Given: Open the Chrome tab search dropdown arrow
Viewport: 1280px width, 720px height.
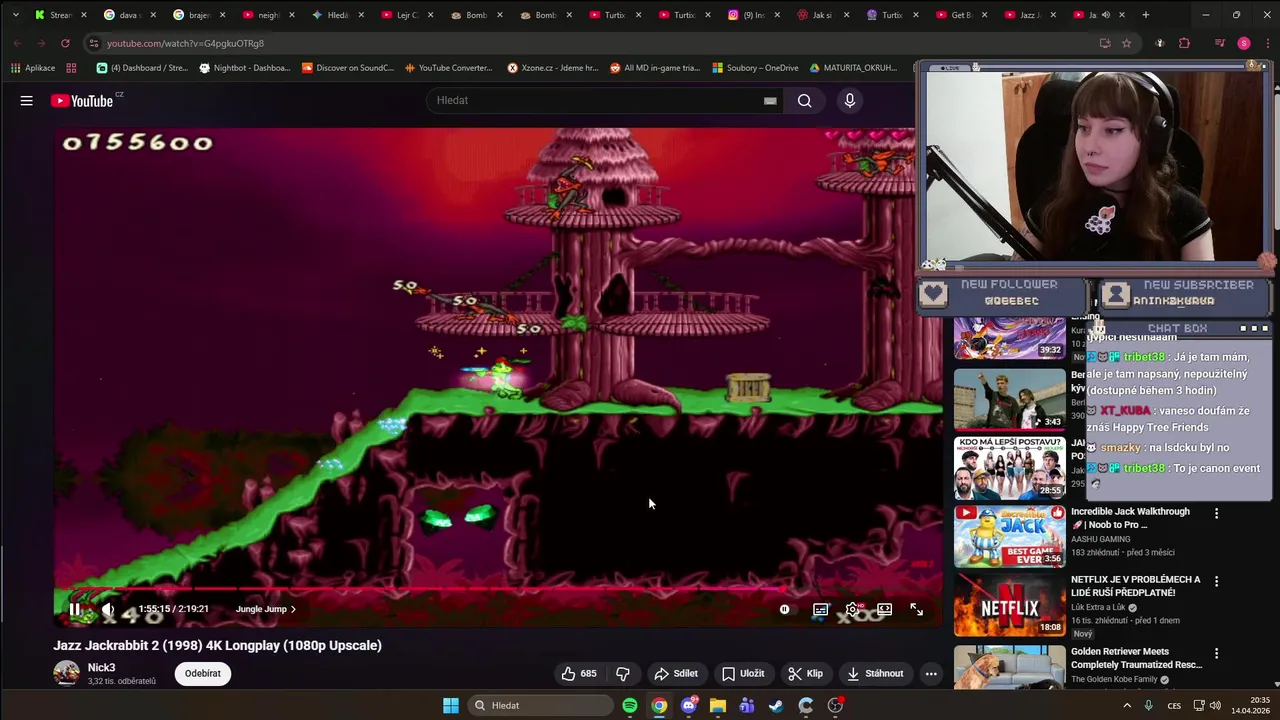Looking at the screenshot, I should (x=15, y=15).
